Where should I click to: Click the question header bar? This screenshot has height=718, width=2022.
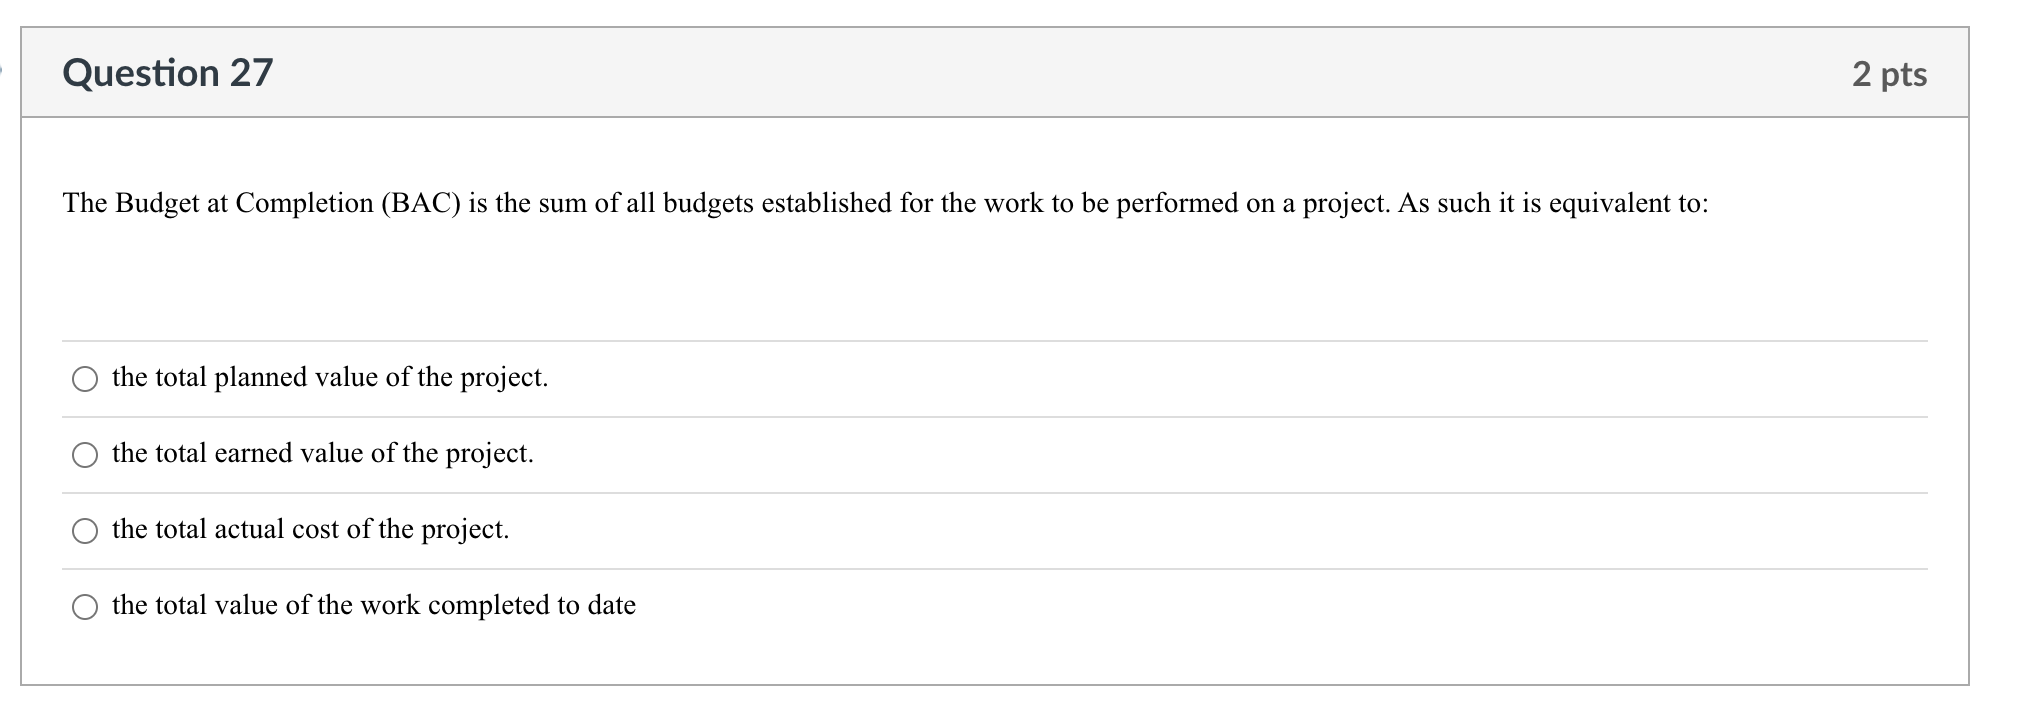(1000, 72)
